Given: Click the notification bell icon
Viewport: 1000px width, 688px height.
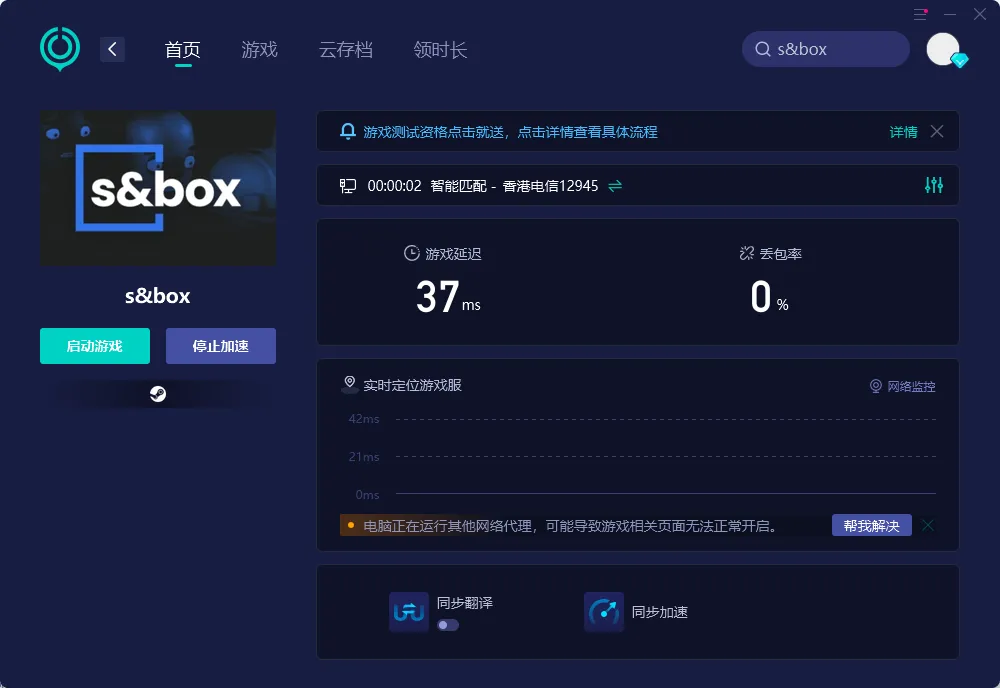Looking at the screenshot, I should pyautogui.click(x=348, y=131).
